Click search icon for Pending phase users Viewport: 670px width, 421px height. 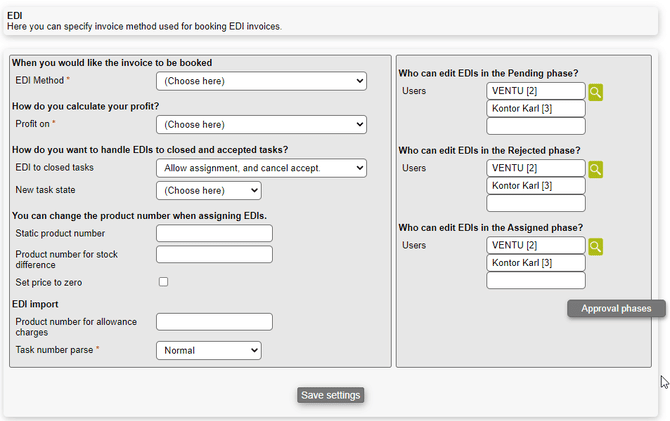click(x=595, y=92)
